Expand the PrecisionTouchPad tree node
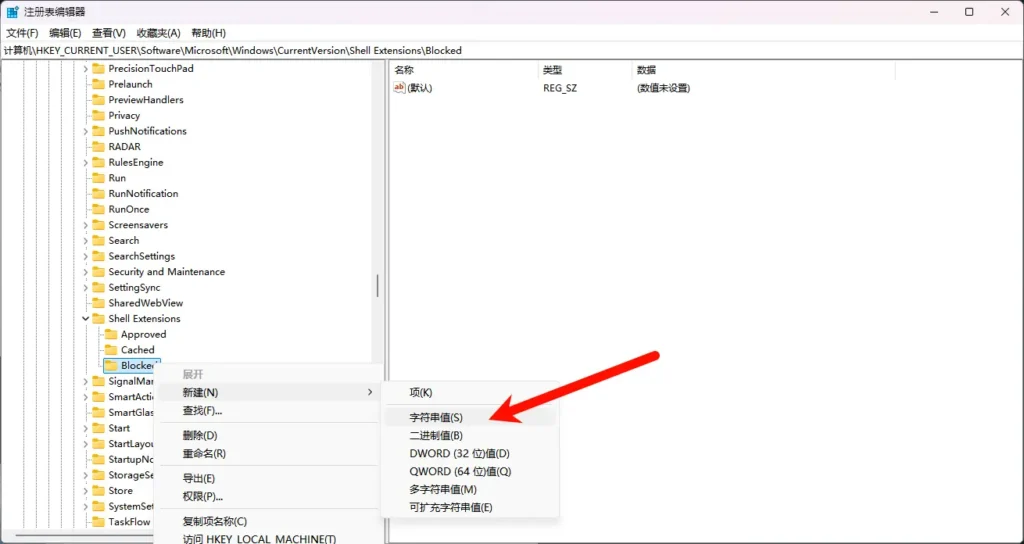The width and height of the screenshot is (1024, 544). (86, 69)
